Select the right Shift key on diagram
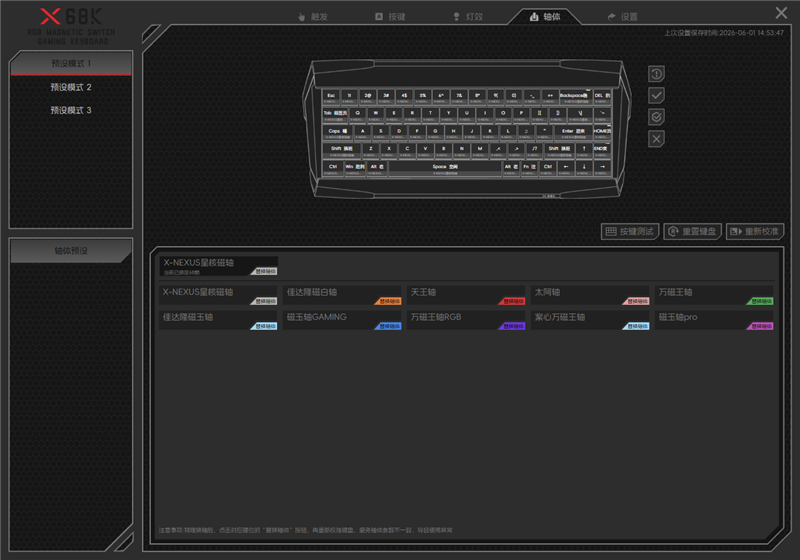Viewport: 800px width, 560px height. 559,151
